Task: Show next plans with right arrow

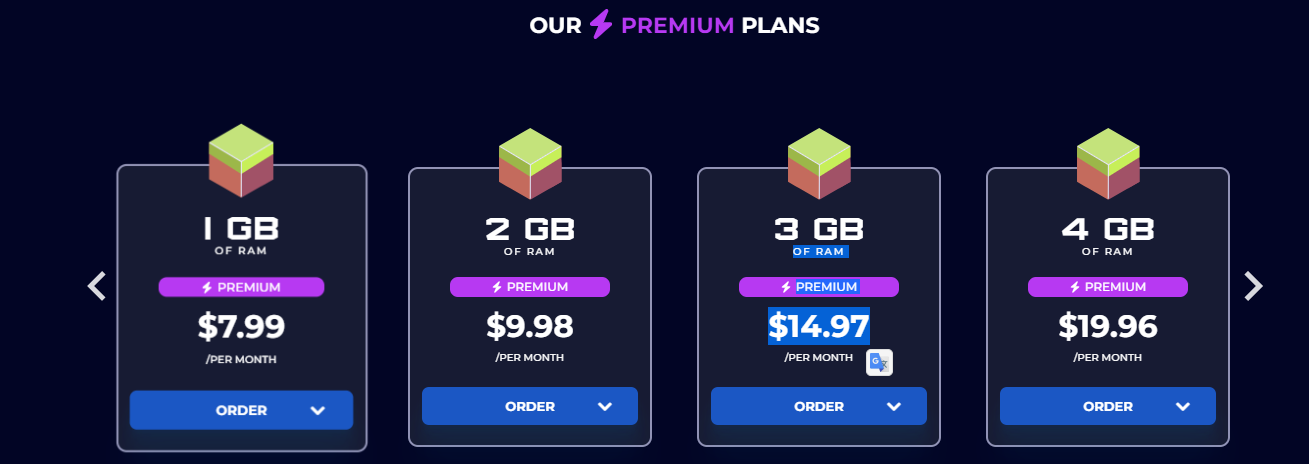Action: [1253, 286]
